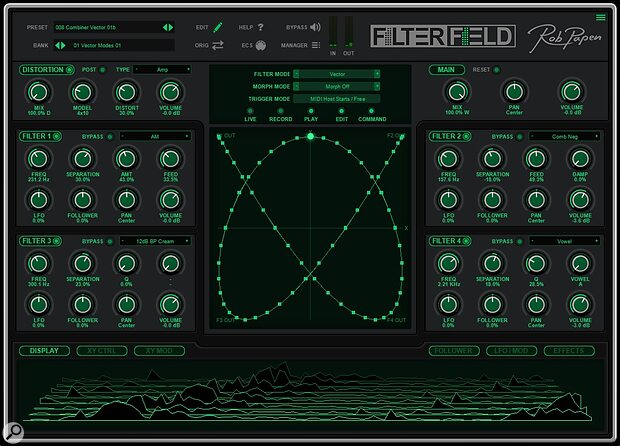Open Filter 2 type dropdown Comb Neg

point(565,136)
